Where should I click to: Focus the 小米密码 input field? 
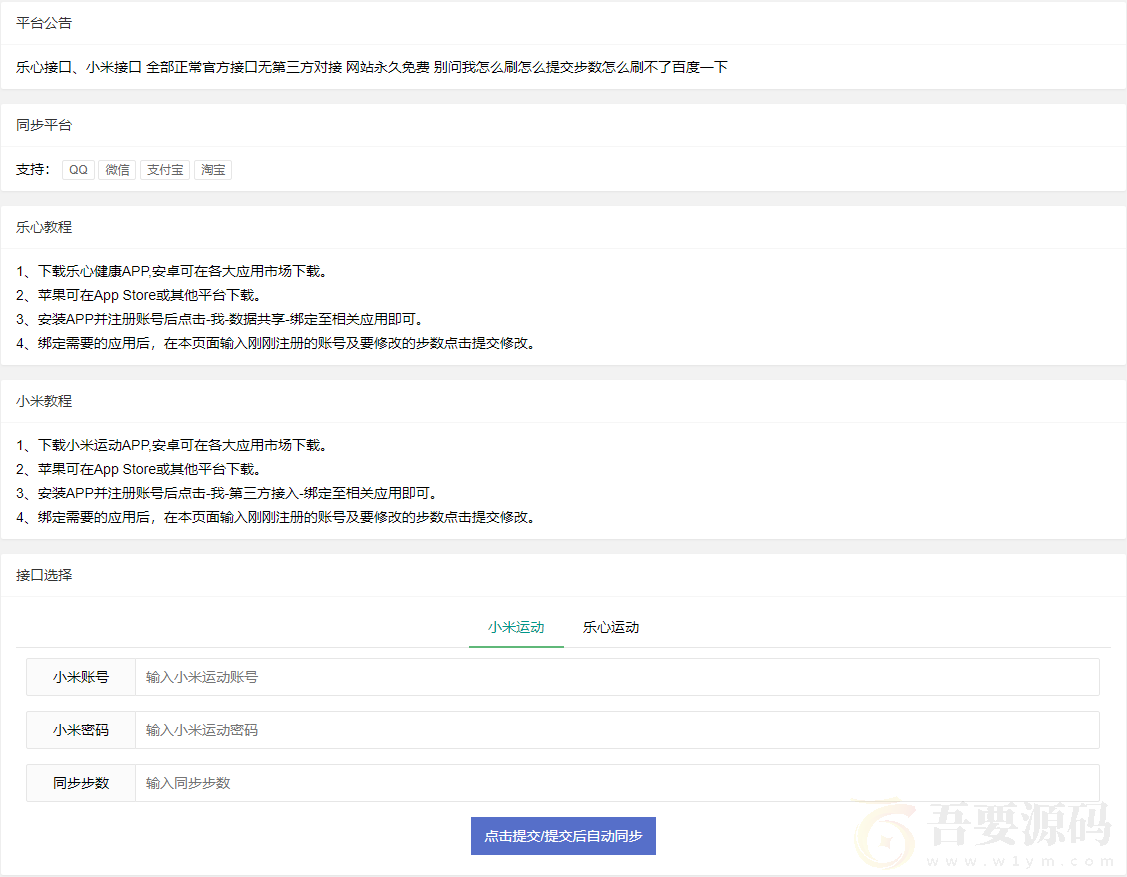coord(617,730)
